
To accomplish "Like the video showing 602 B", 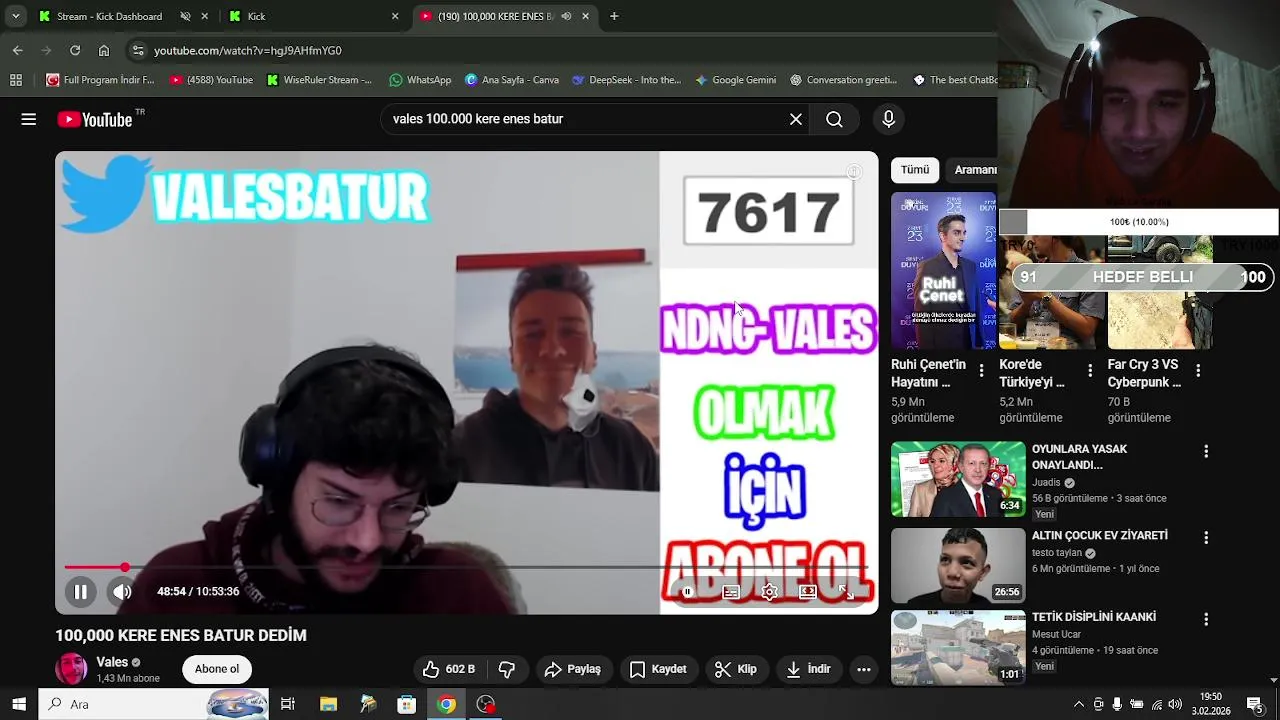I will [x=448, y=669].
